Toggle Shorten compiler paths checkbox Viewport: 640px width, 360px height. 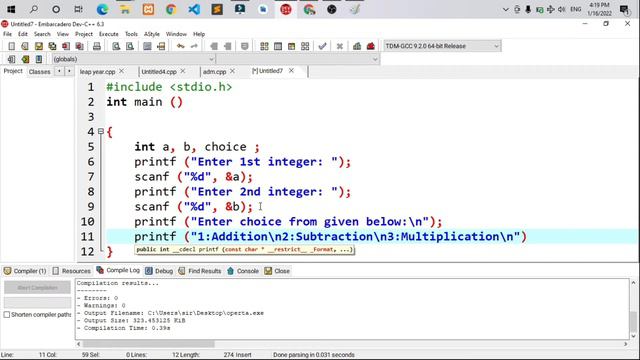tap(7, 315)
